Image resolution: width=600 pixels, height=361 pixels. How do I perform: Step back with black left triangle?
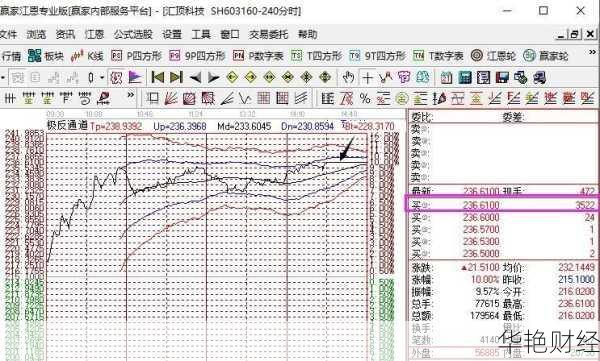click(x=195, y=78)
